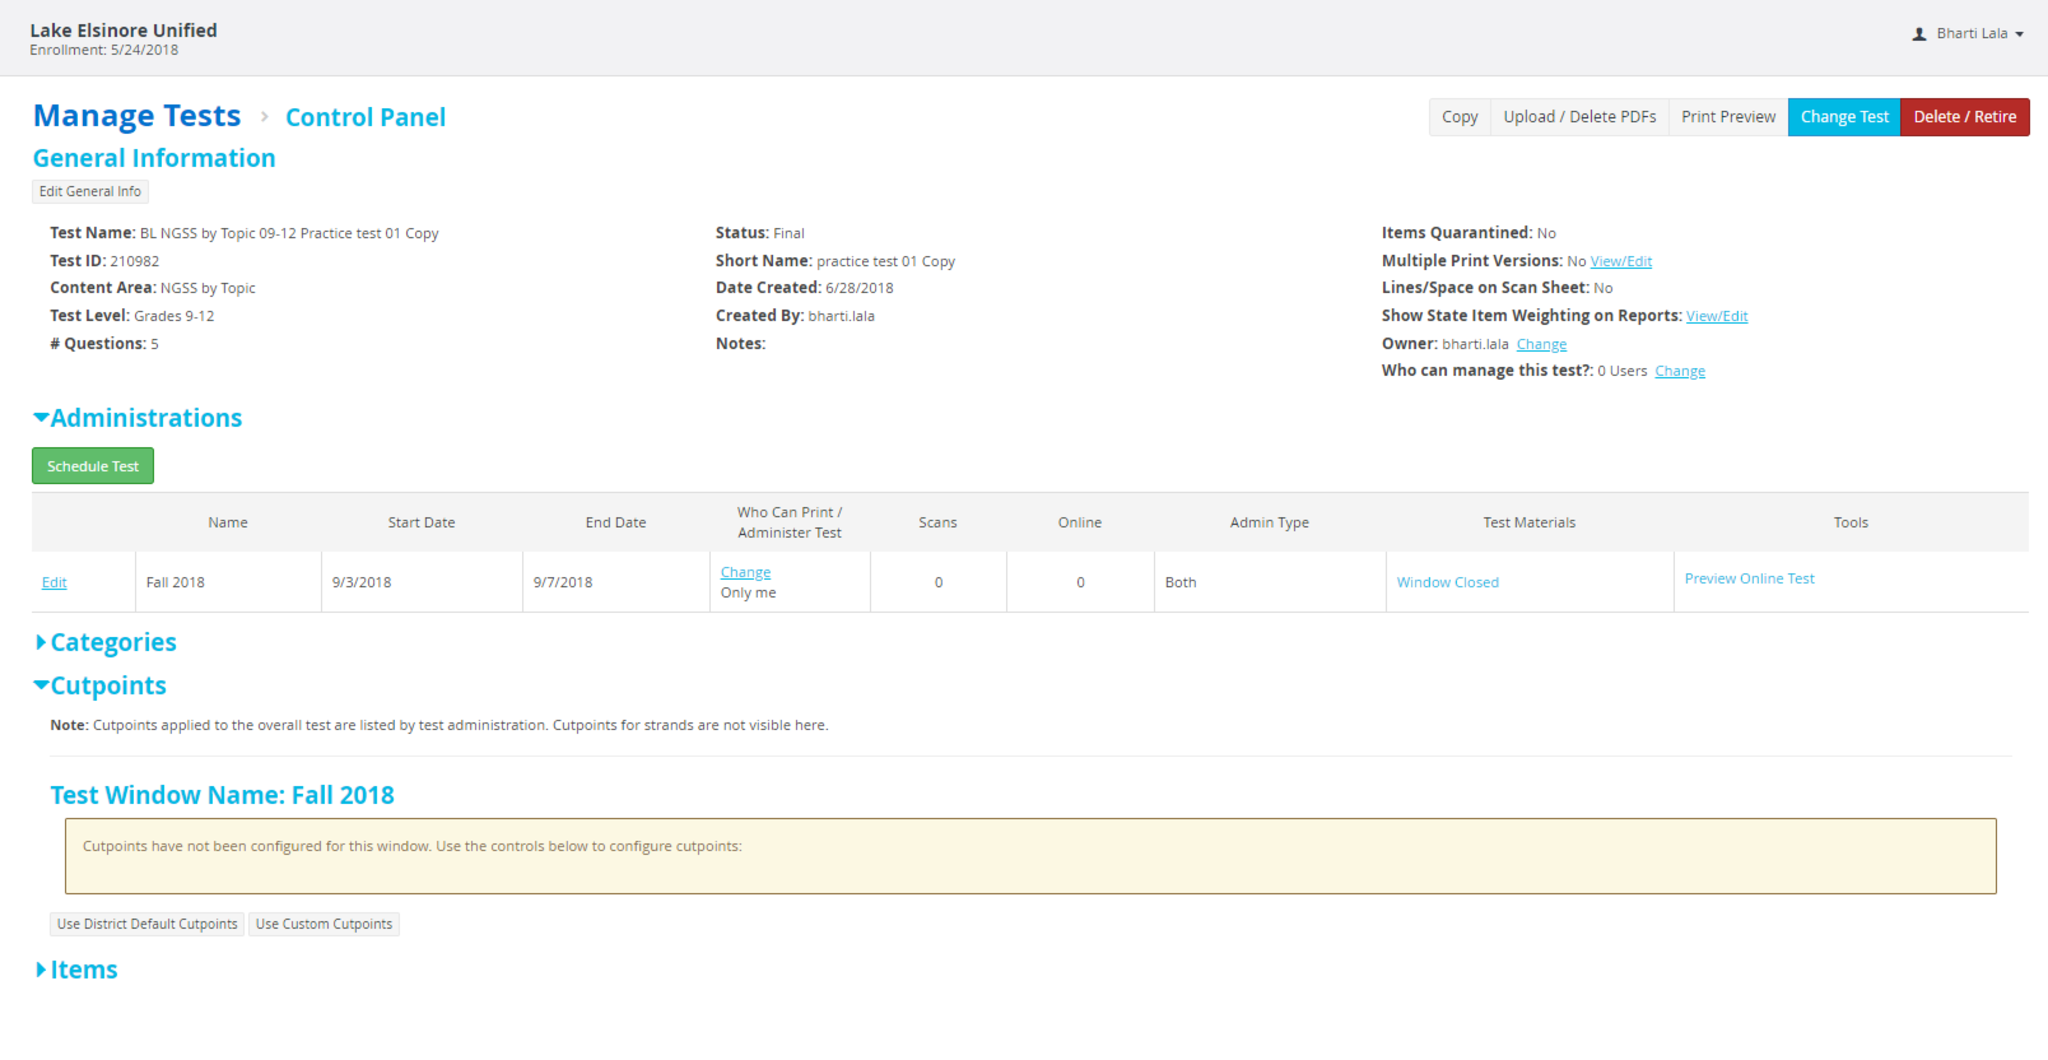
Task: Click the user profile icon for Bharti Lala
Action: click(x=1918, y=34)
